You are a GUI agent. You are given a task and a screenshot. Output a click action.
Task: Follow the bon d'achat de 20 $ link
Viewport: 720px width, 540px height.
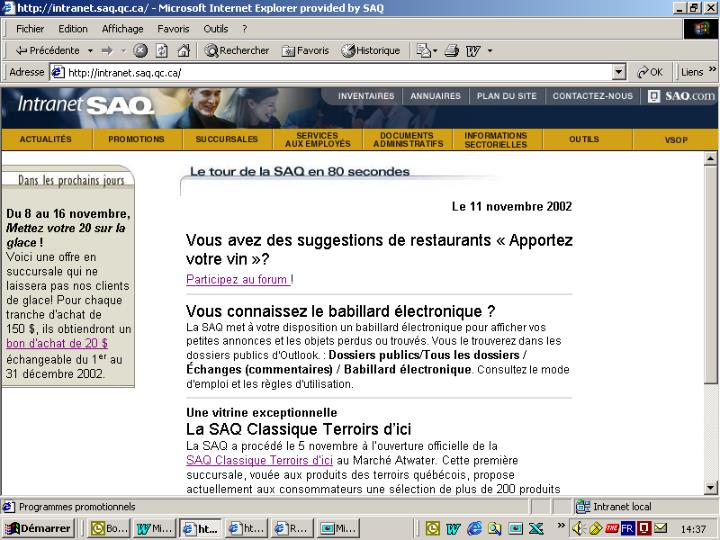57,343
